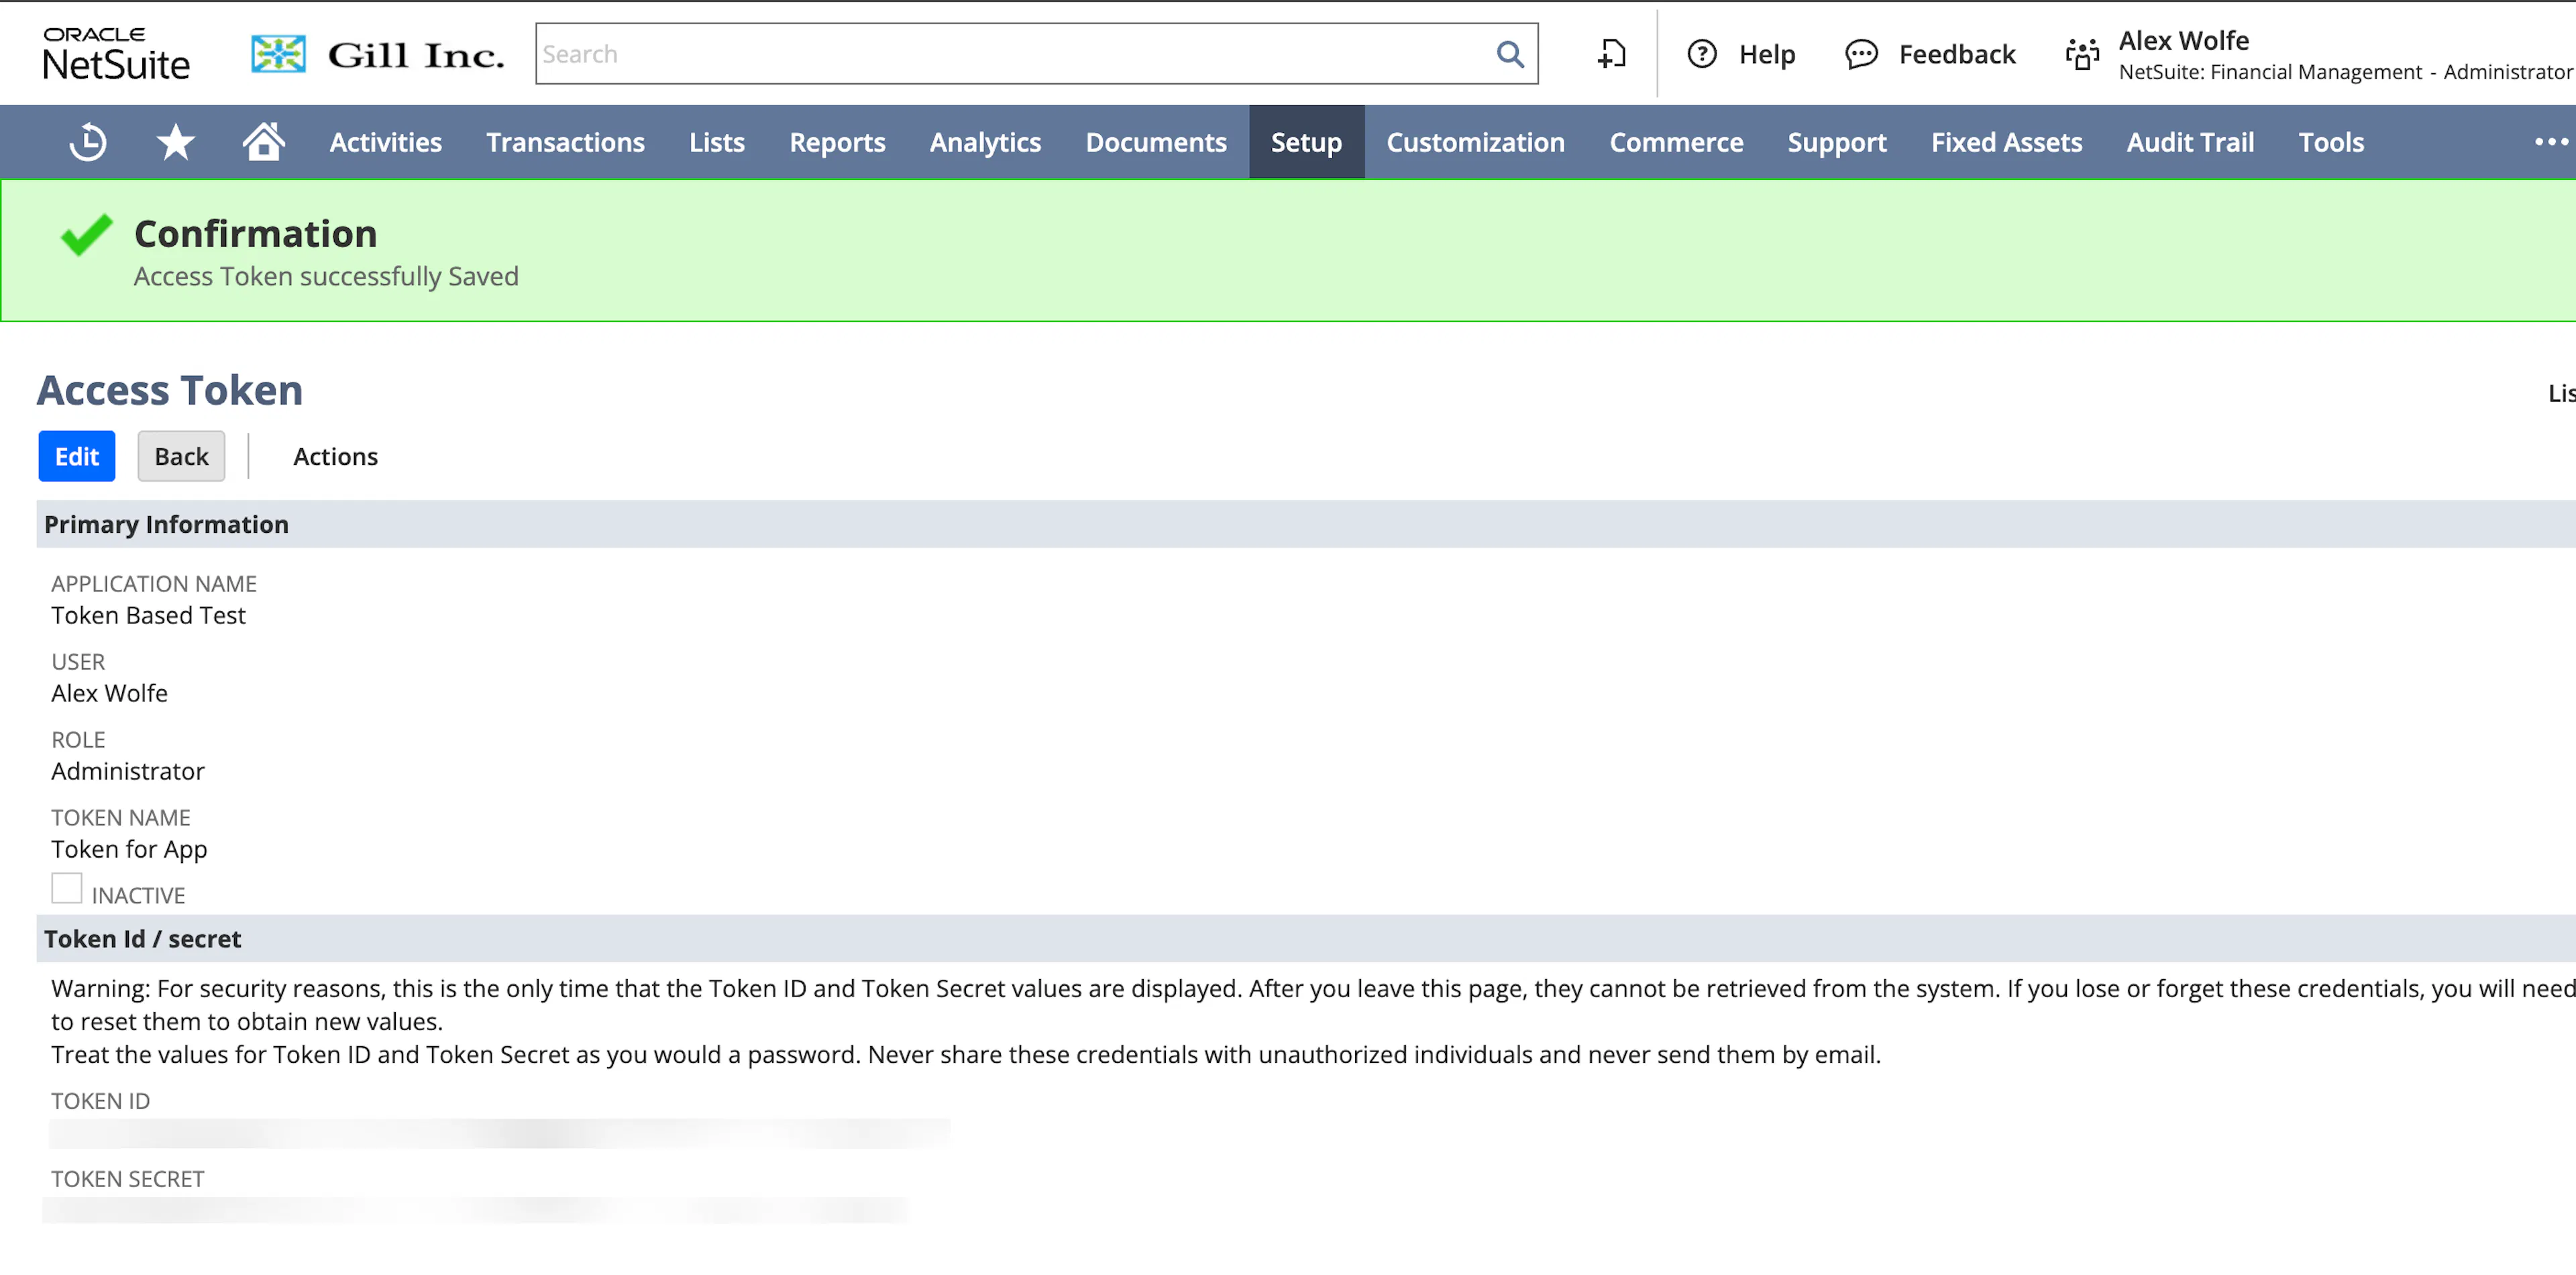Screen dimensions: 2576x1275
Task: Click the 'Alex Wolfe' user value
Action: [x=110, y=693]
